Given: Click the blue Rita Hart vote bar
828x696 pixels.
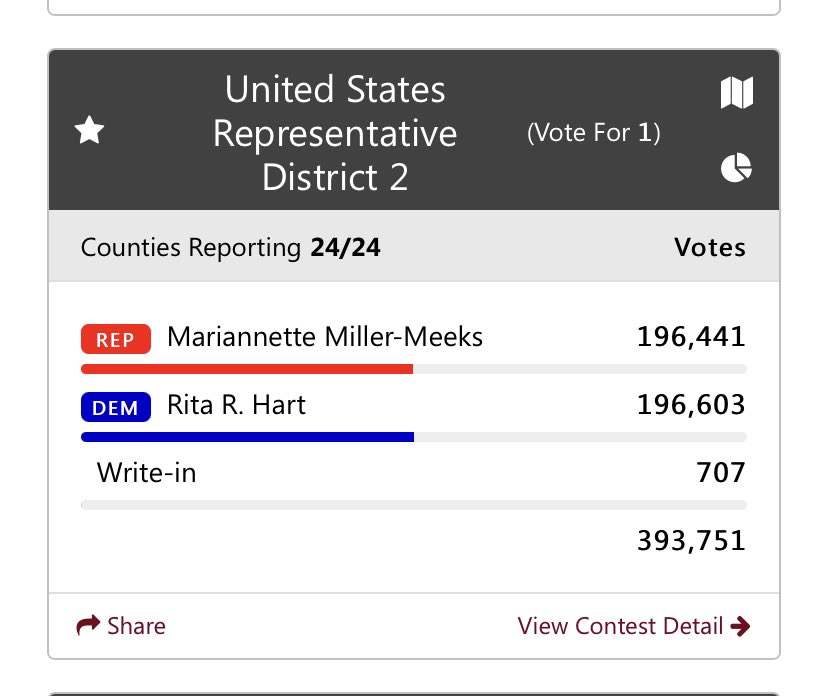Looking at the screenshot, I should click(x=247, y=437).
